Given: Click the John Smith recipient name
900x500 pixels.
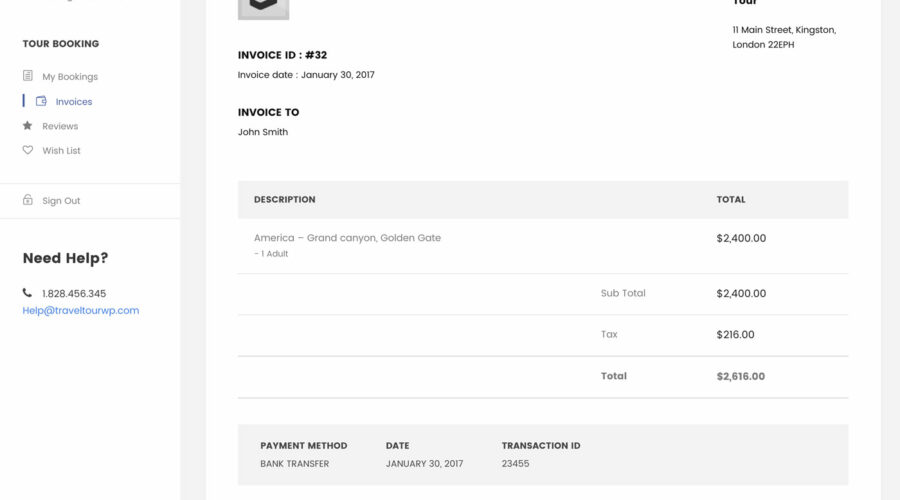Looking at the screenshot, I should (263, 132).
